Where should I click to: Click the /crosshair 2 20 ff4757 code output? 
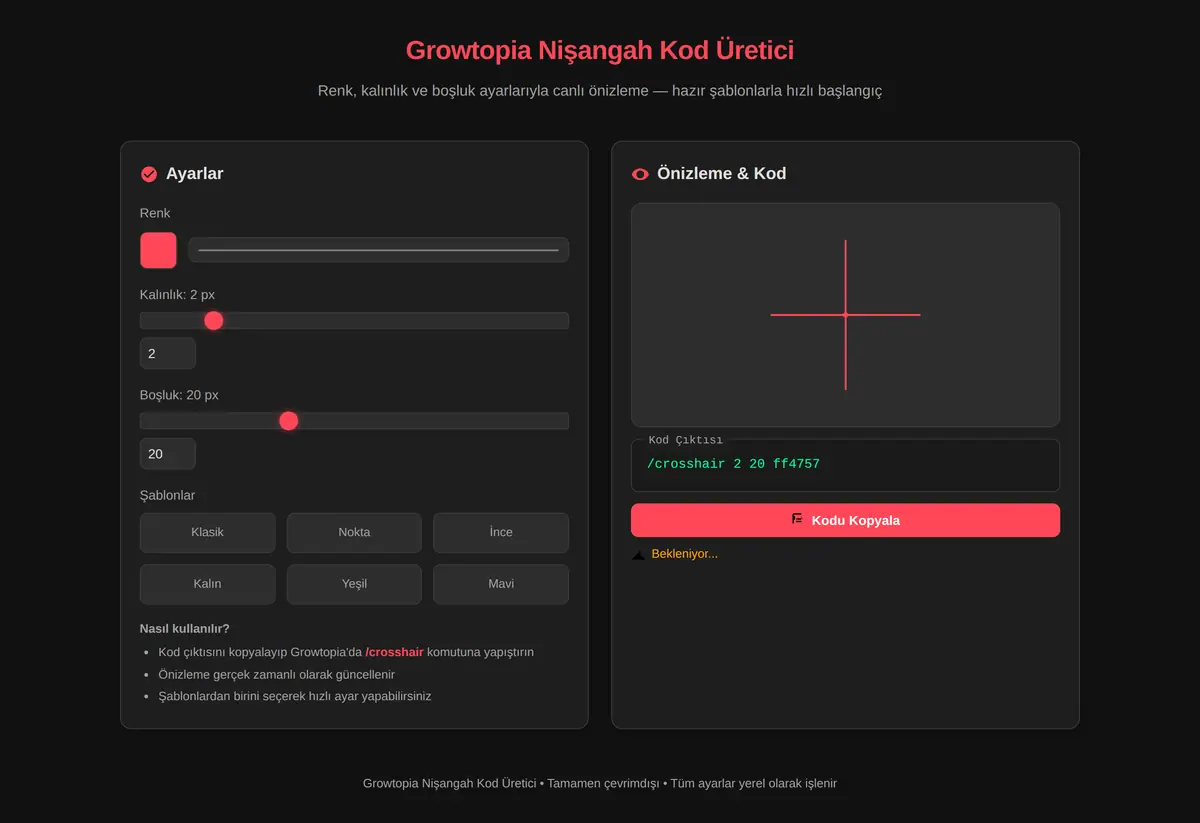tap(733, 464)
